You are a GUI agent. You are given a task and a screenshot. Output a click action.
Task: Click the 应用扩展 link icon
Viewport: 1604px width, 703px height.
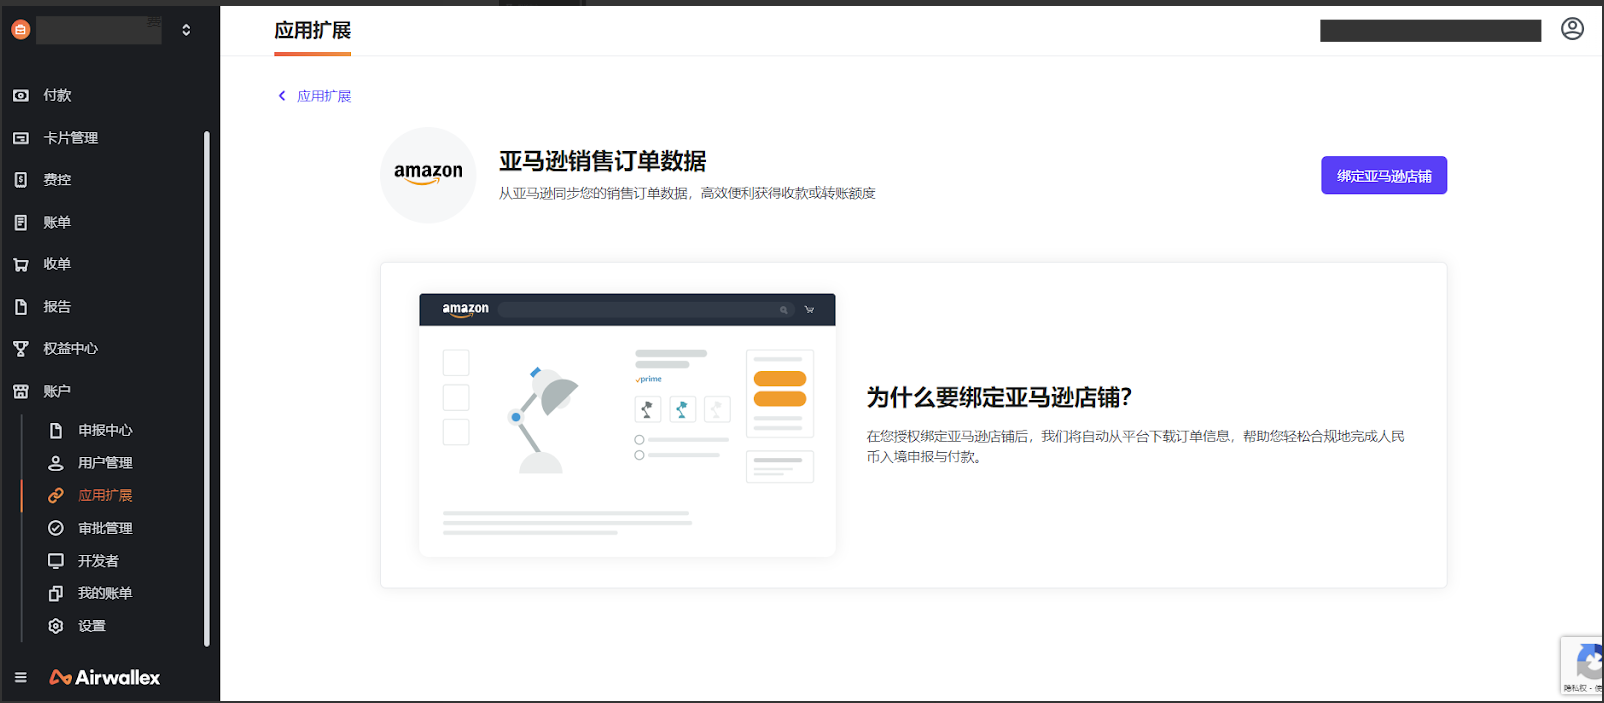pos(56,495)
